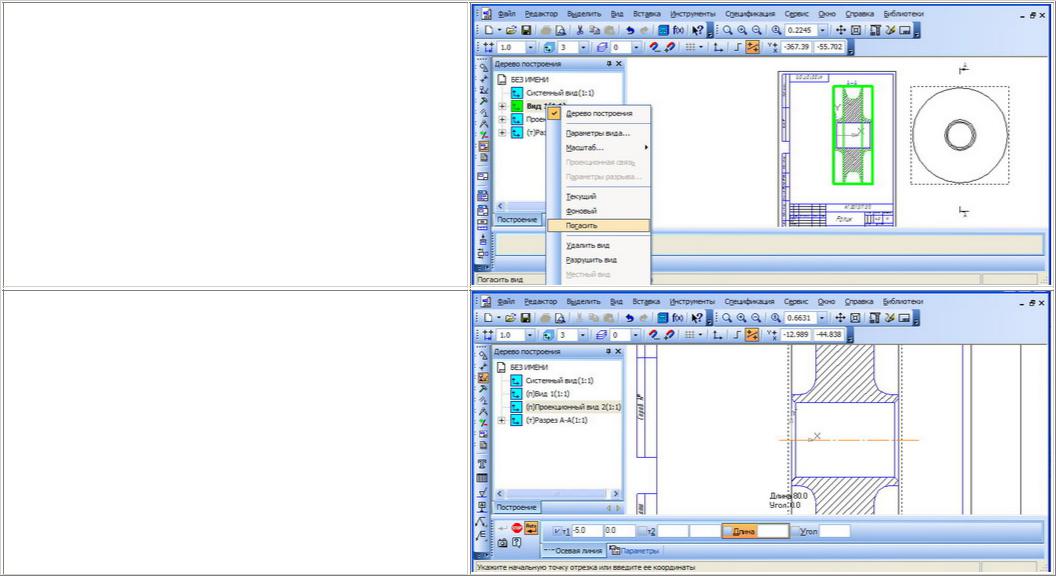This screenshot has height=576, width=1056.
Task: Click the text T icon in the lower window's side panel
Action: [x=482, y=464]
